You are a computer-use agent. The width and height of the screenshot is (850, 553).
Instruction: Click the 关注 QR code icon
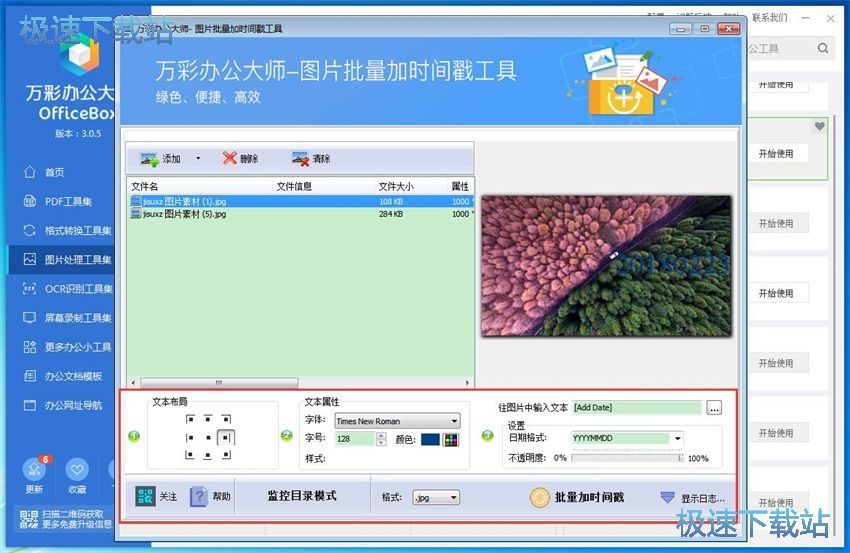pyautogui.click(x=145, y=496)
